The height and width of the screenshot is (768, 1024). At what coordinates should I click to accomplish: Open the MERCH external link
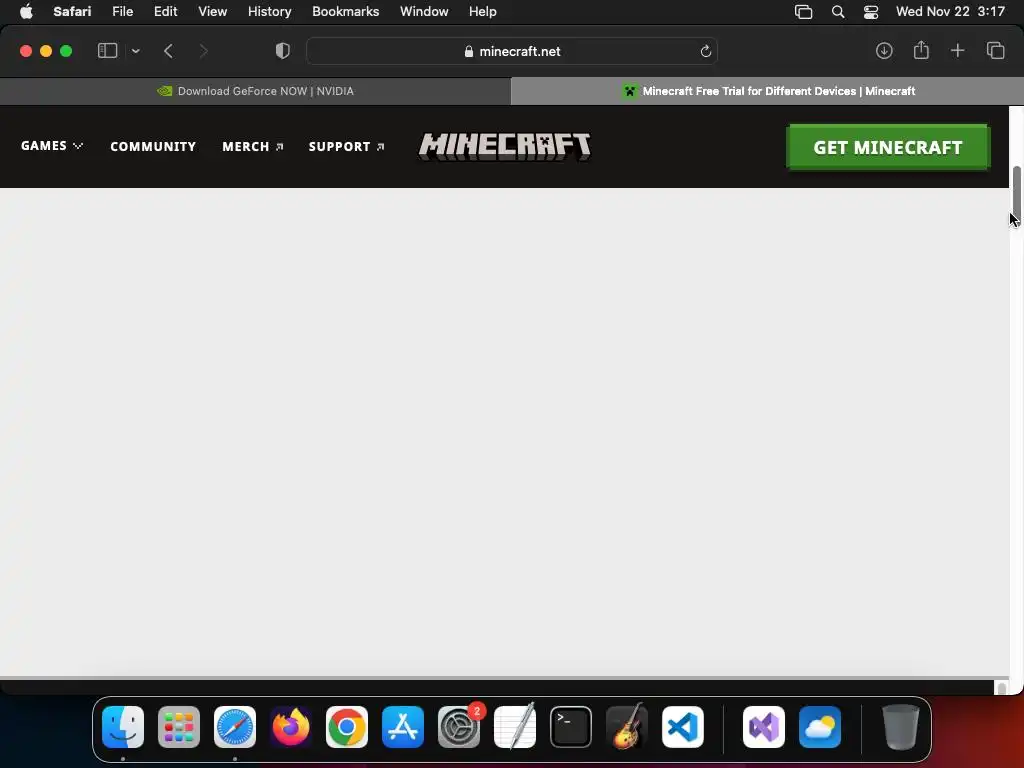click(253, 146)
